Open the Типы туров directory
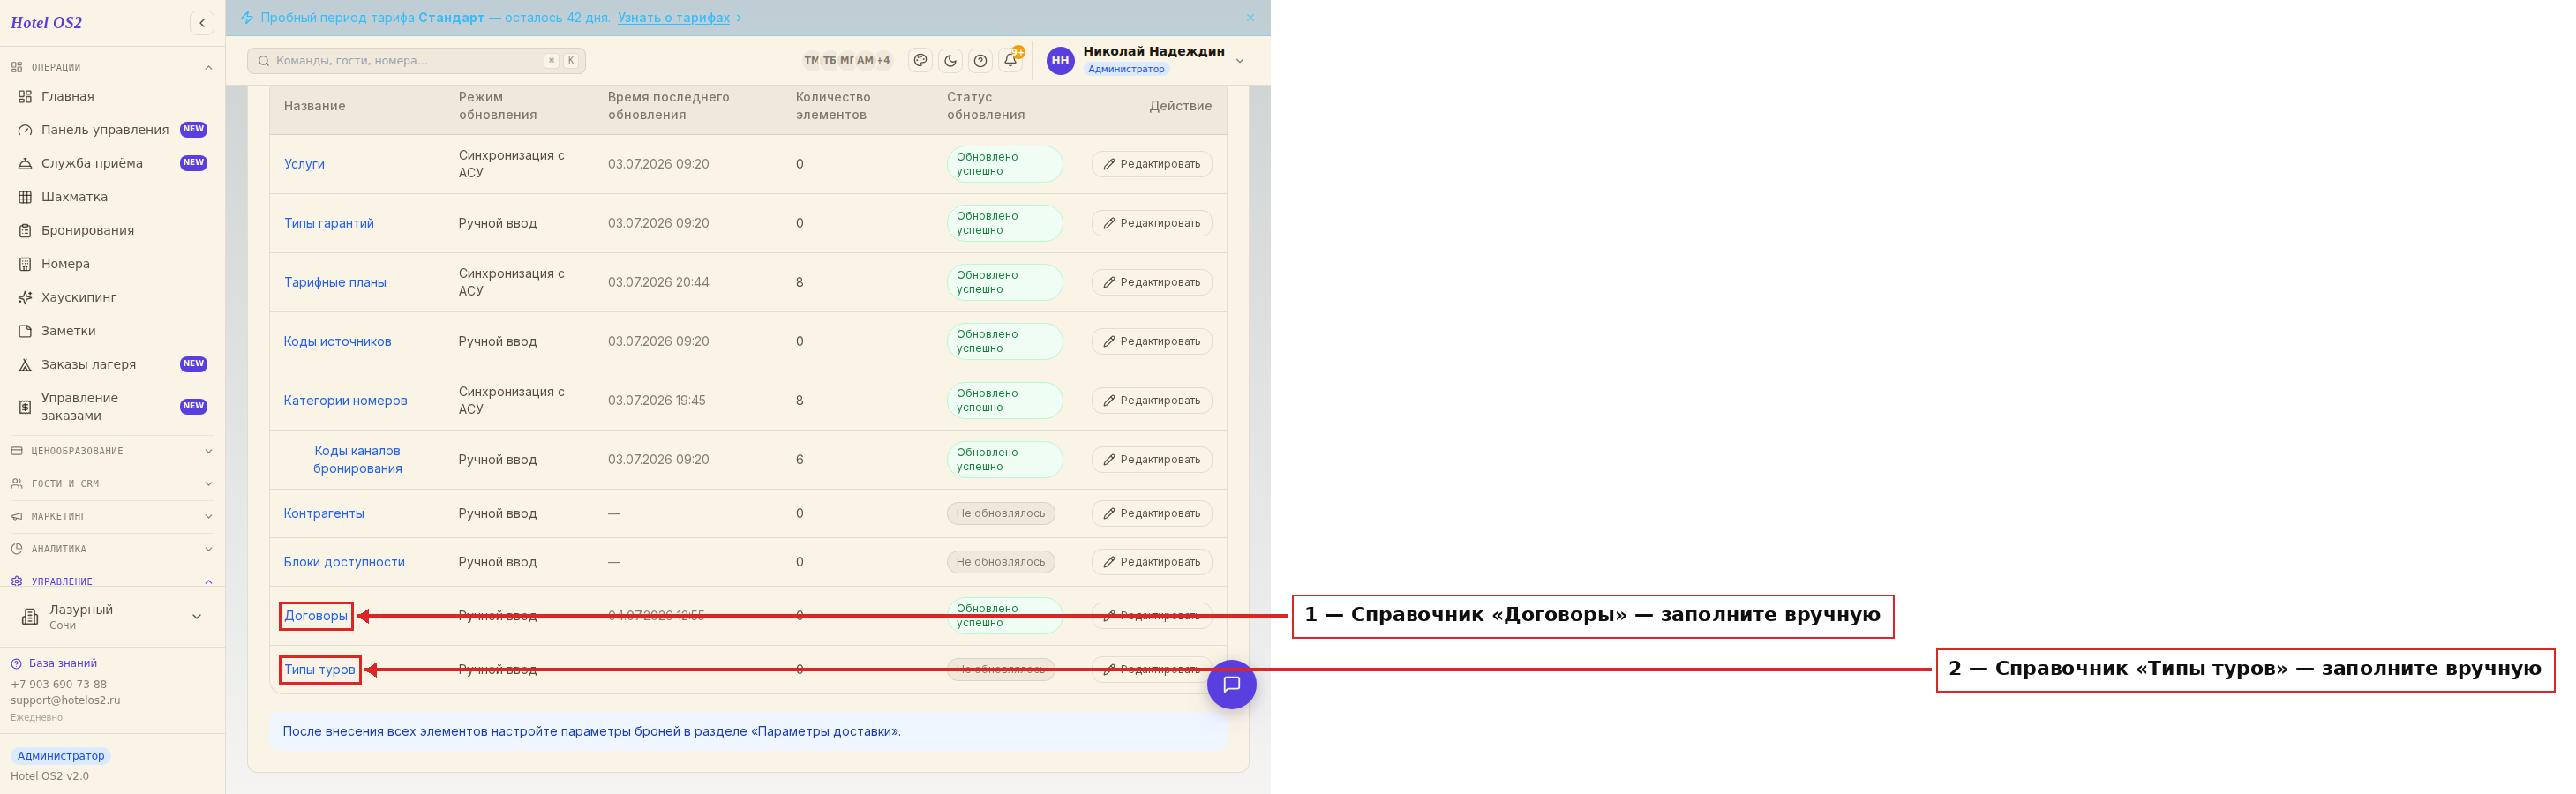 point(319,670)
